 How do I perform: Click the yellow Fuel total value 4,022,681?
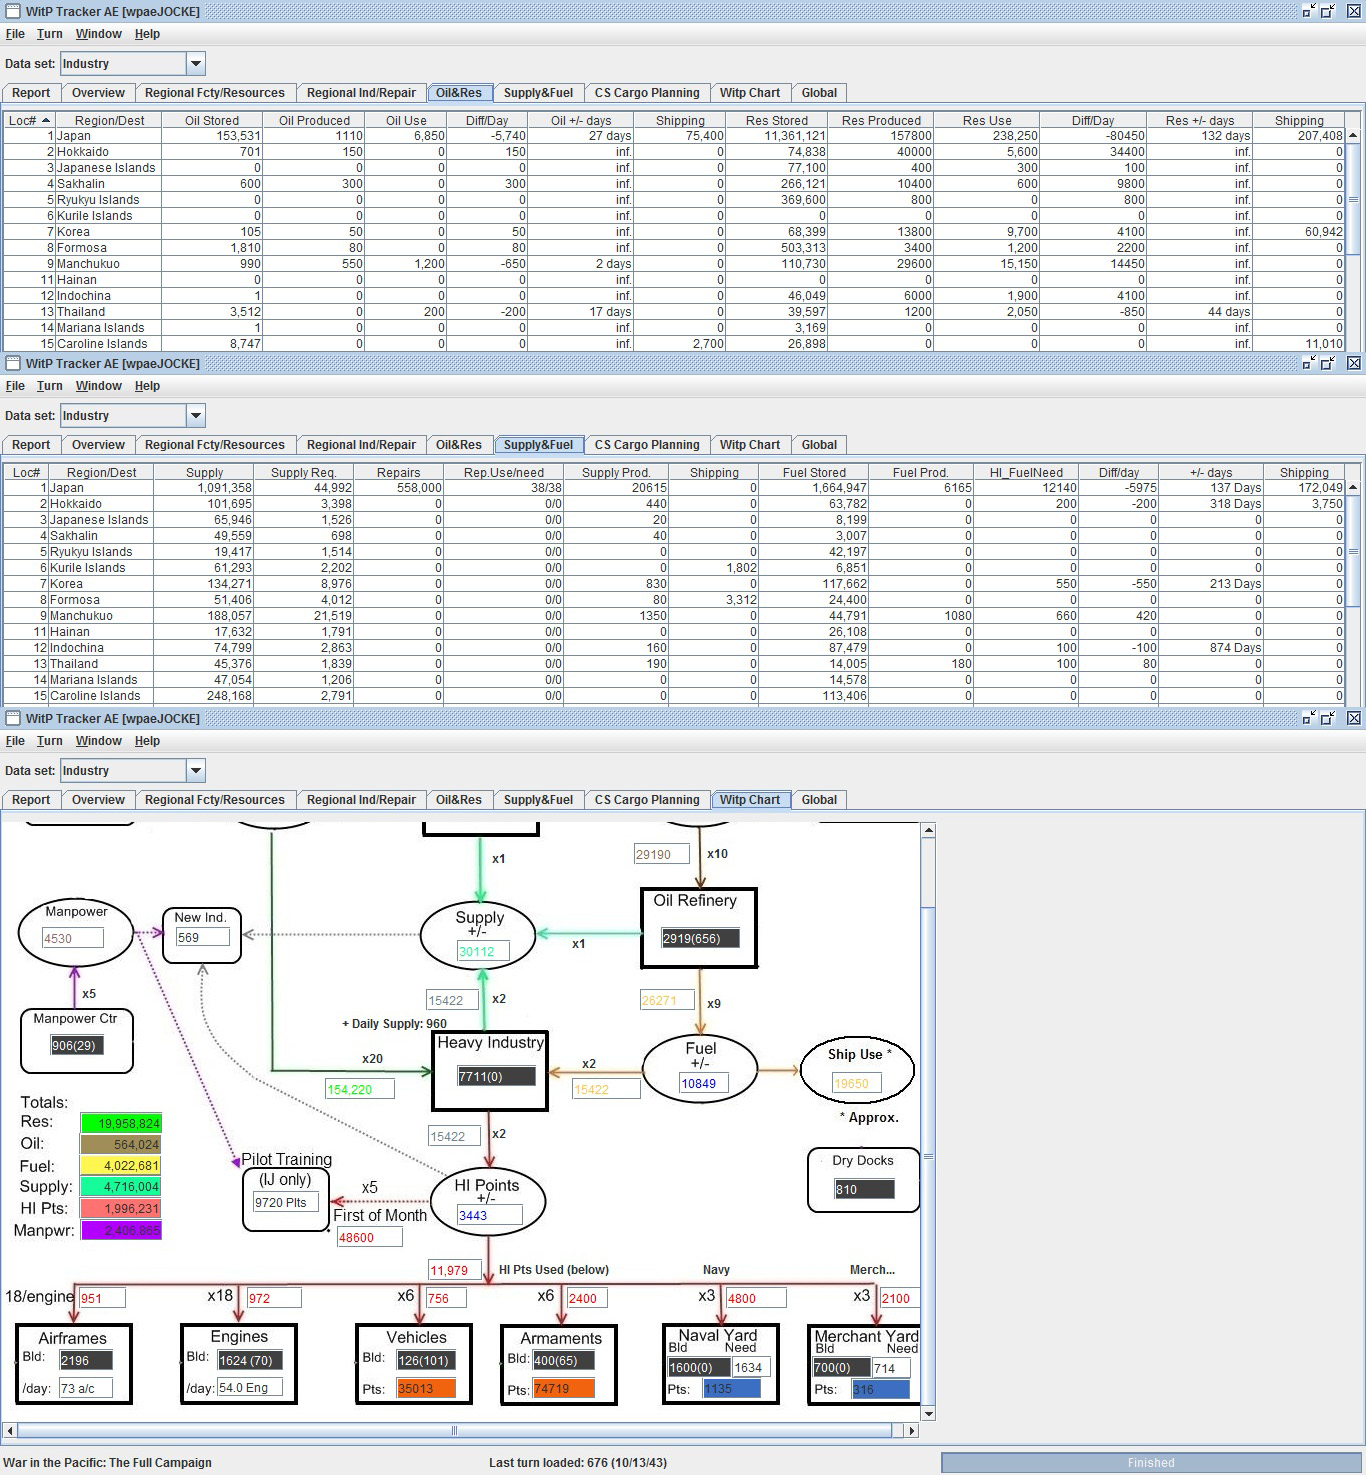tap(121, 1166)
